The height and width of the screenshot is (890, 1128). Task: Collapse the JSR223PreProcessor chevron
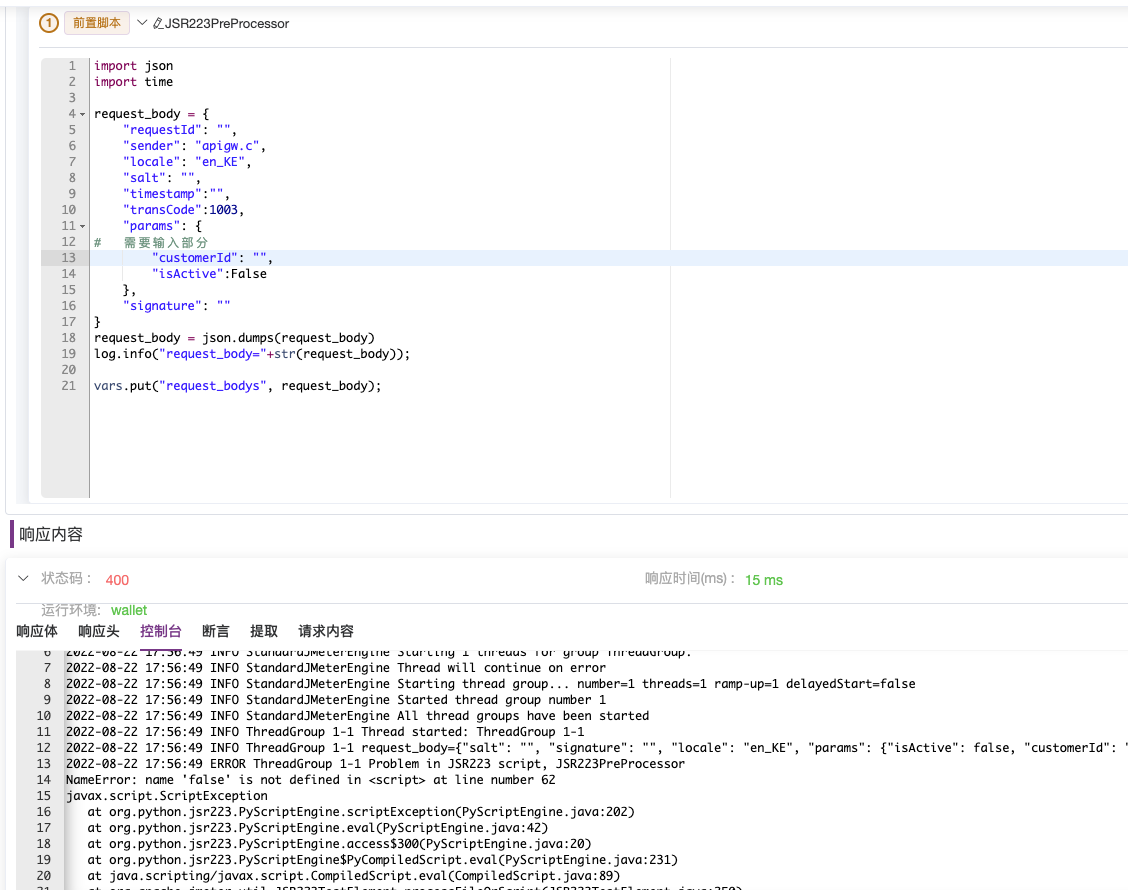tap(142, 22)
